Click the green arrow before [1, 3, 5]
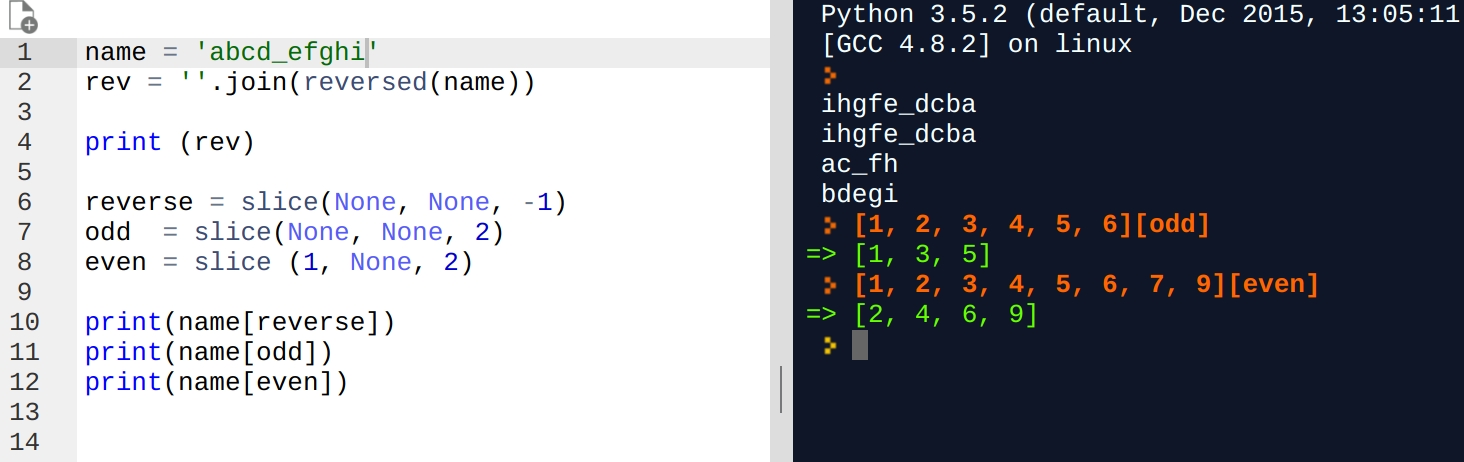The image size is (1464, 462). 821,255
